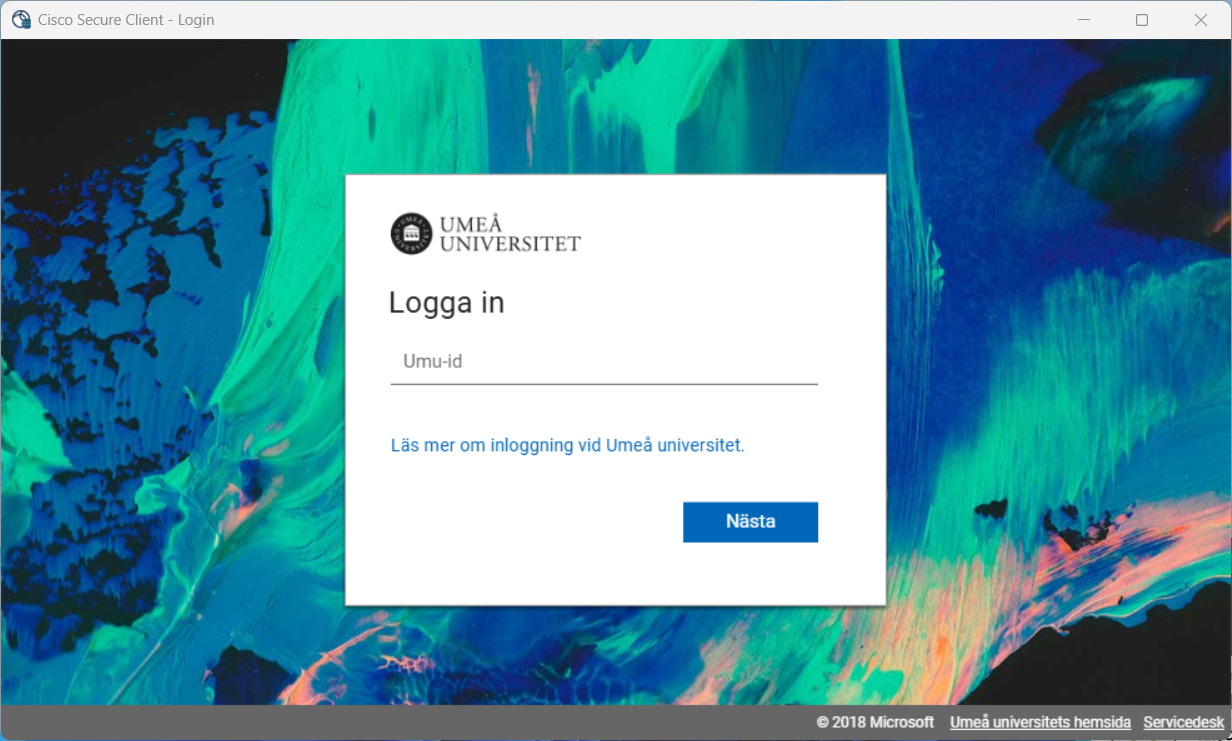
Task: Close the Cisco Secure Client window
Action: (x=1201, y=20)
